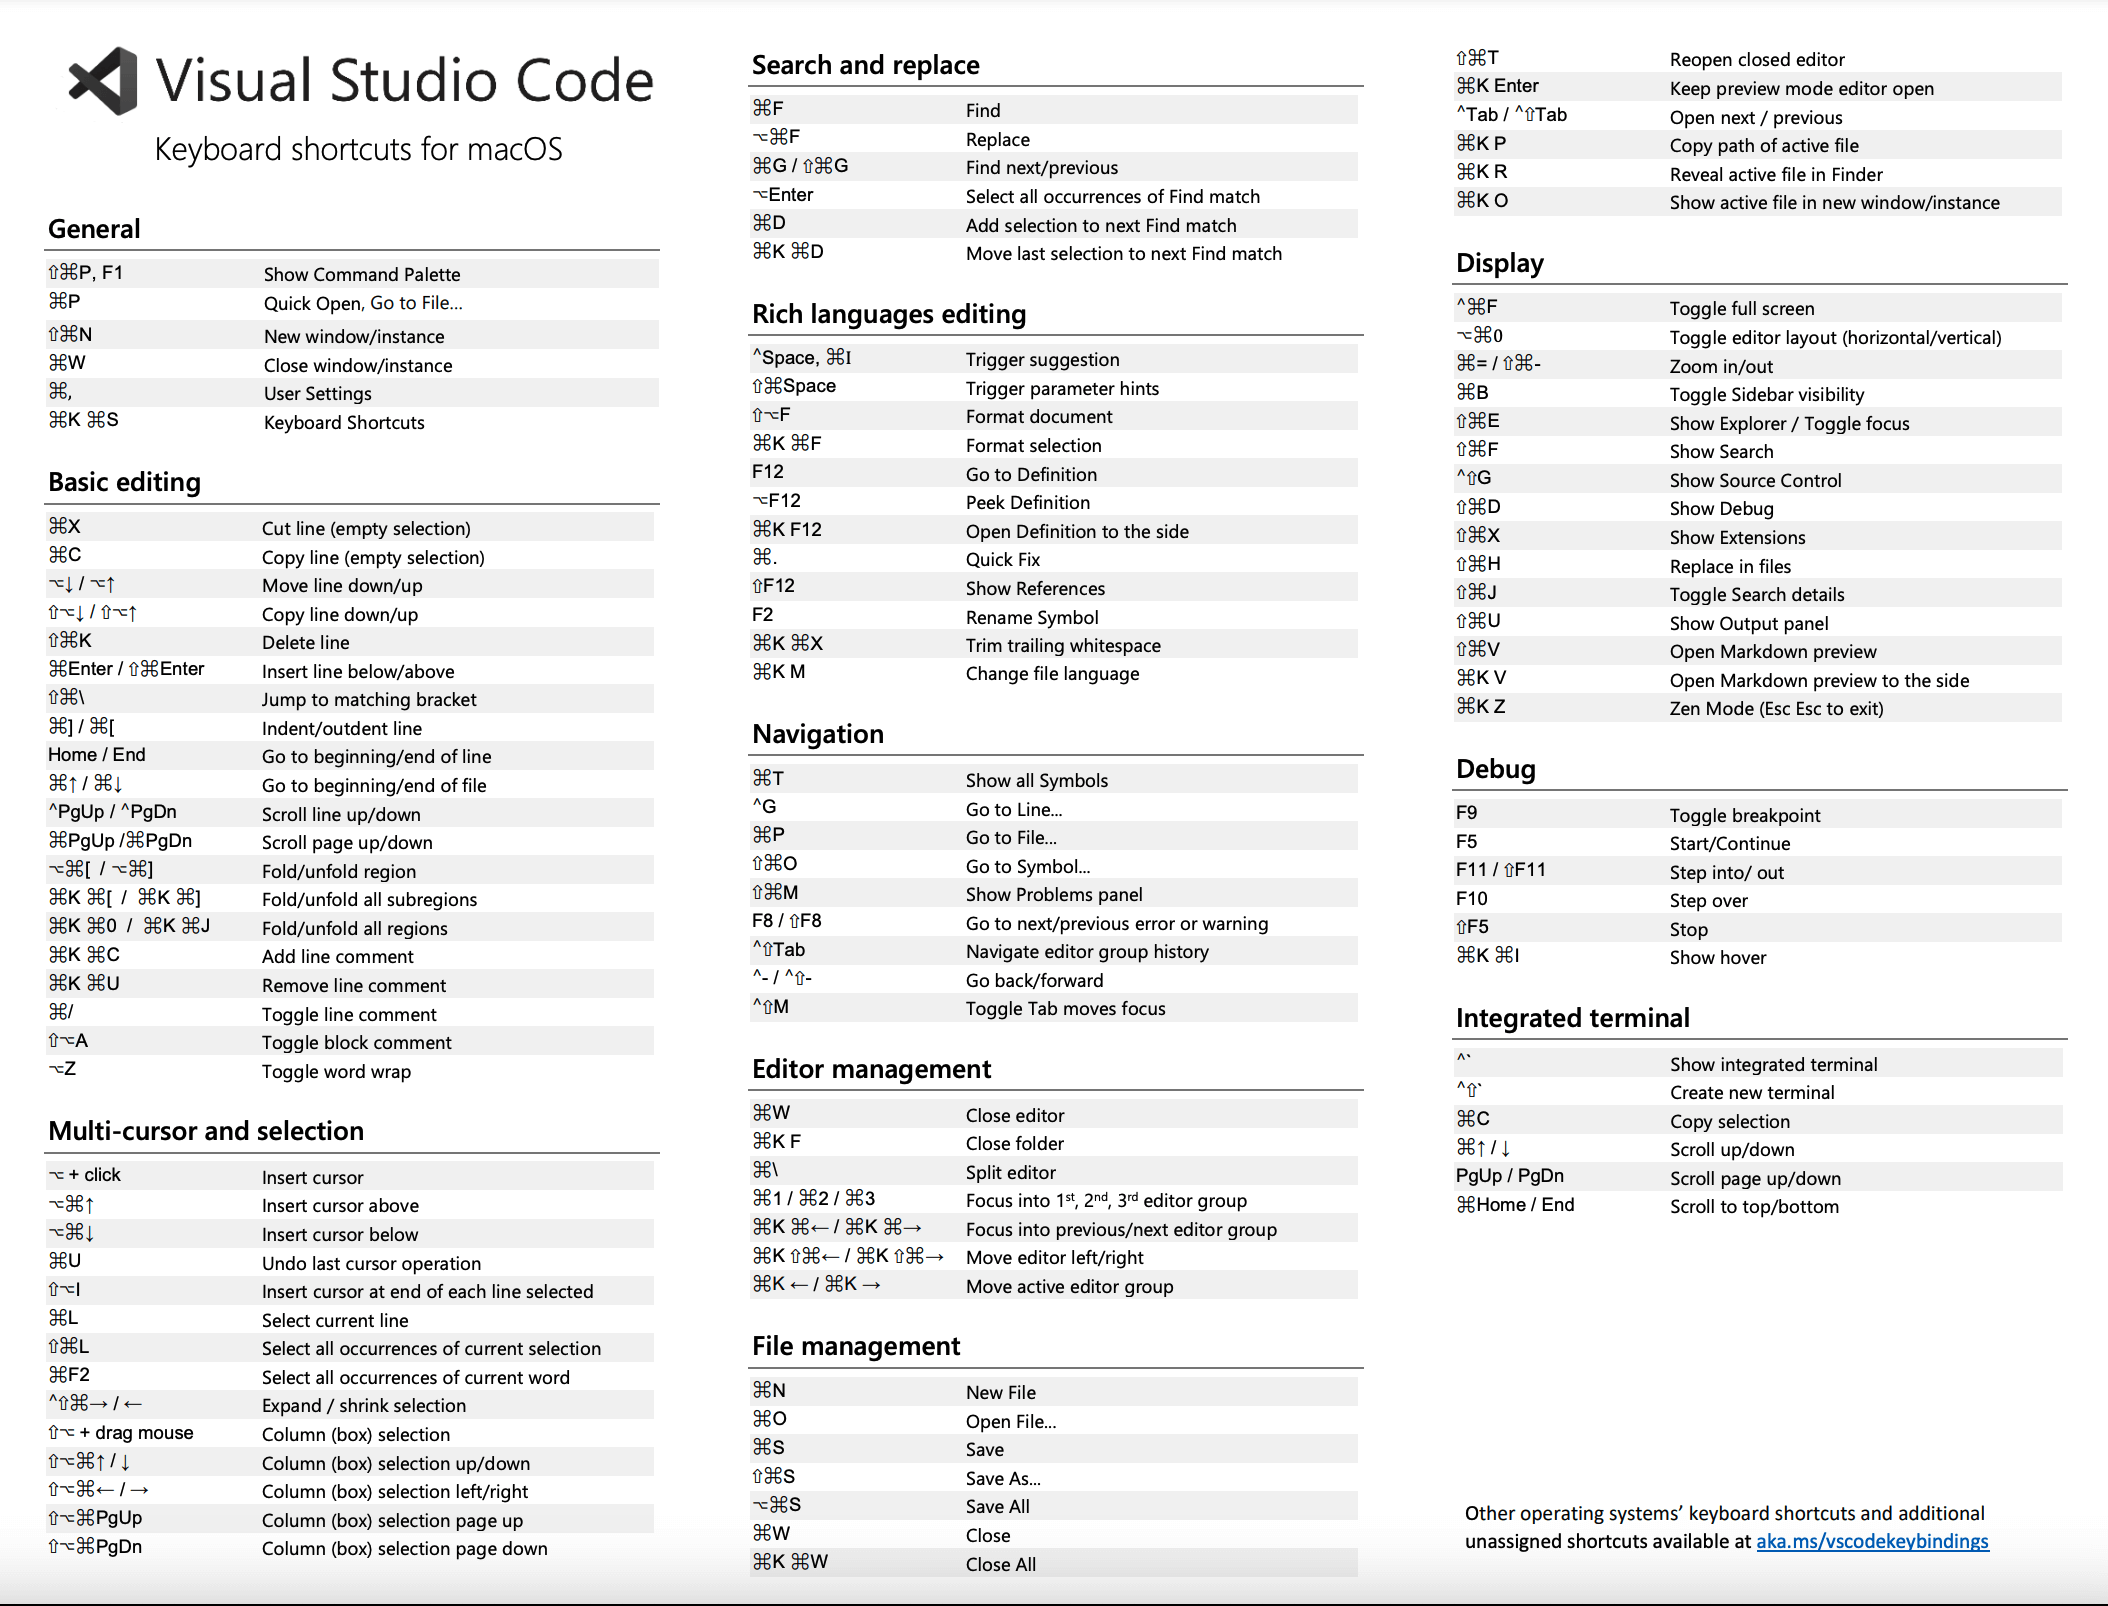
Task: Select the Show integrated terminal row
Action: [1773, 1064]
